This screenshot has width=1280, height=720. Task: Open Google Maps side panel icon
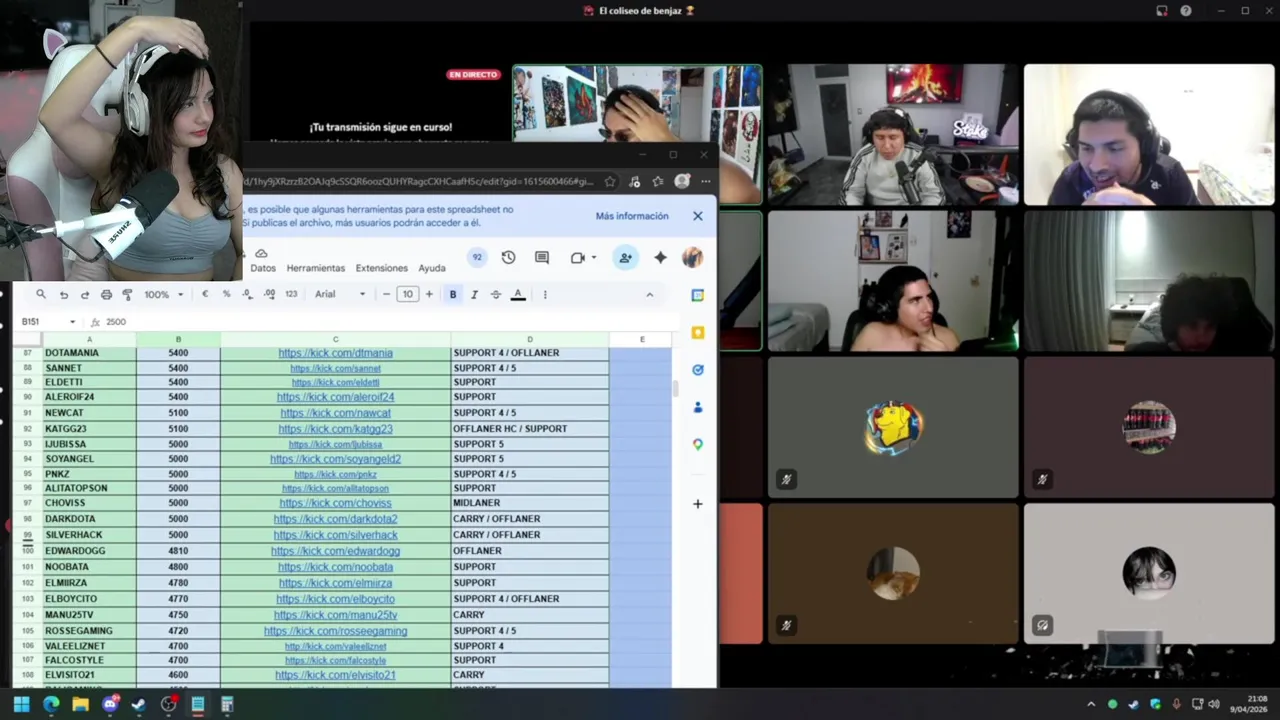pyautogui.click(x=698, y=444)
